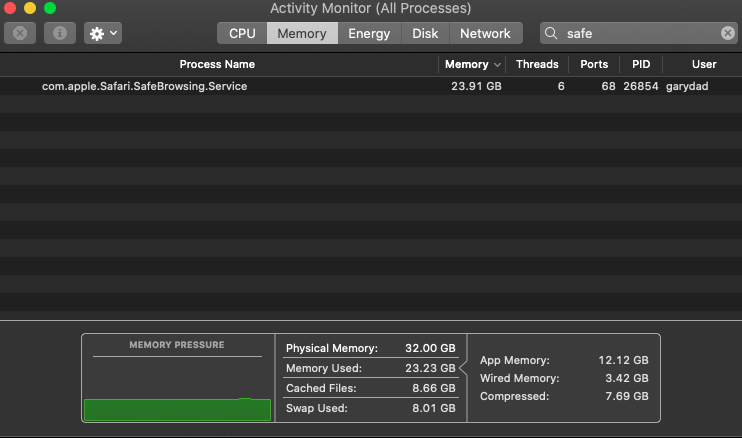Screen dimensions: 742x438
Task: Click the Compressed 7.69 GB value
Action: tap(627, 396)
